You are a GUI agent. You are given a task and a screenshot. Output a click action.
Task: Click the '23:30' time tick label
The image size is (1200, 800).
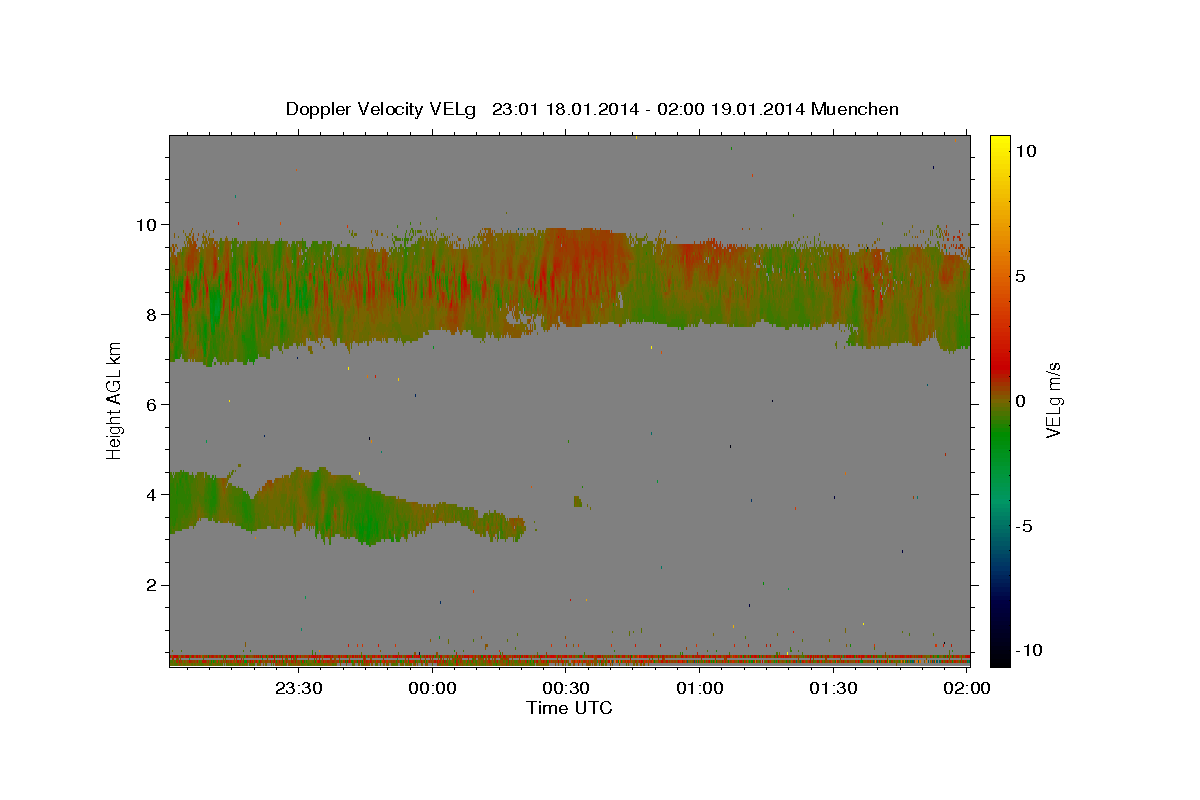click(298, 688)
